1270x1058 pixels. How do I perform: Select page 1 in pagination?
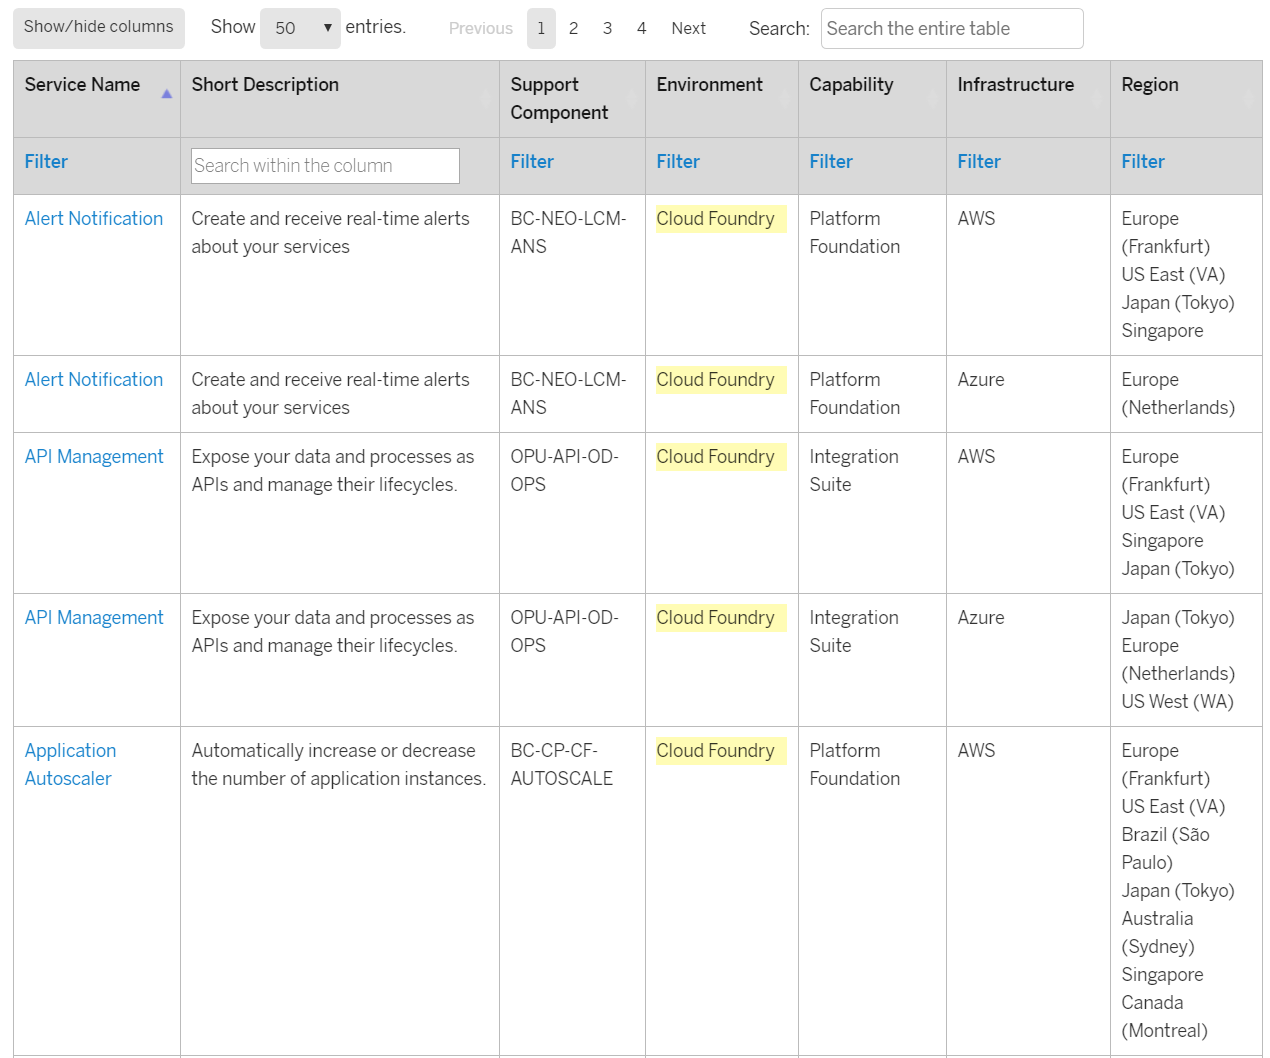(541, 28)
